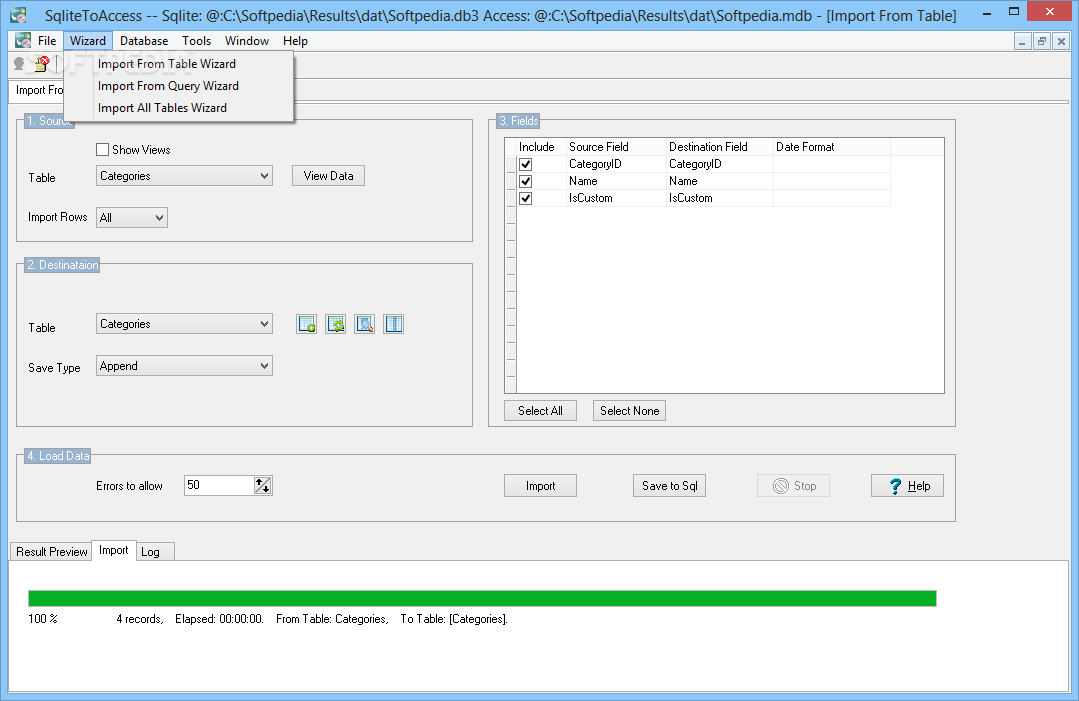Screen dimensions: 1079x701
Task: Open the File menu
Action: (x=47, y=41)
